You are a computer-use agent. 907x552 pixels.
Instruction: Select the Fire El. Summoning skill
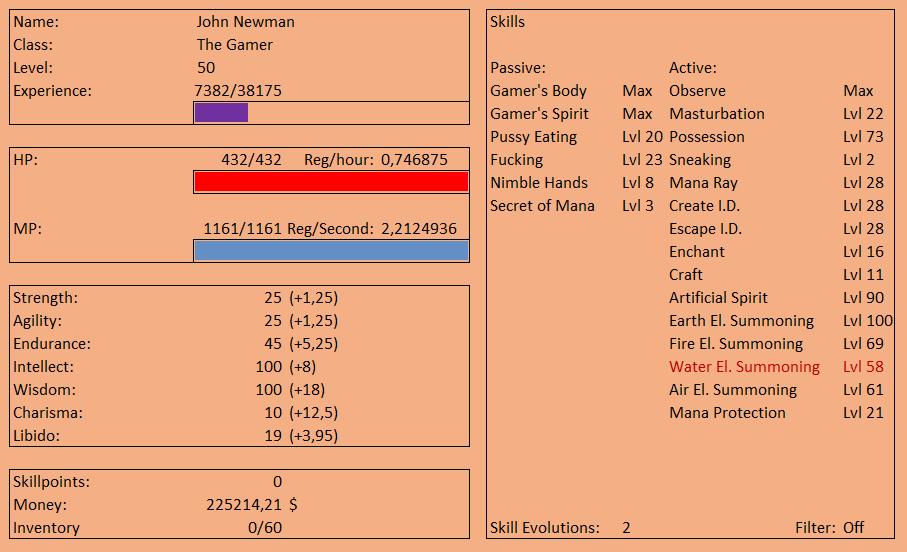click(x=736, y=344)
